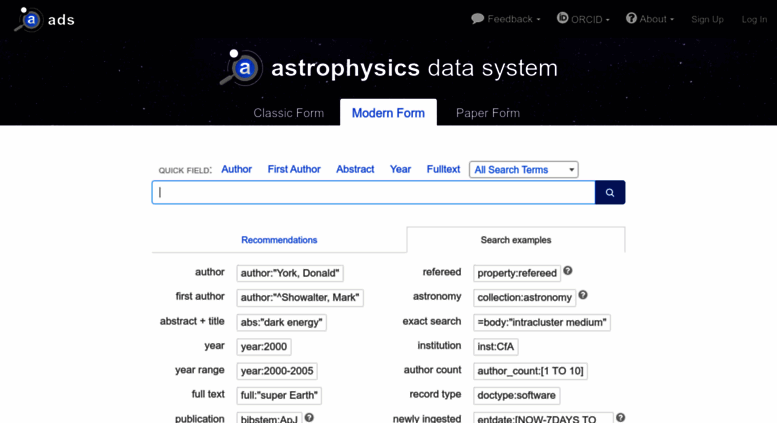Open help icon next to entdate example
The image size is (777, 423).
(620, 418)
